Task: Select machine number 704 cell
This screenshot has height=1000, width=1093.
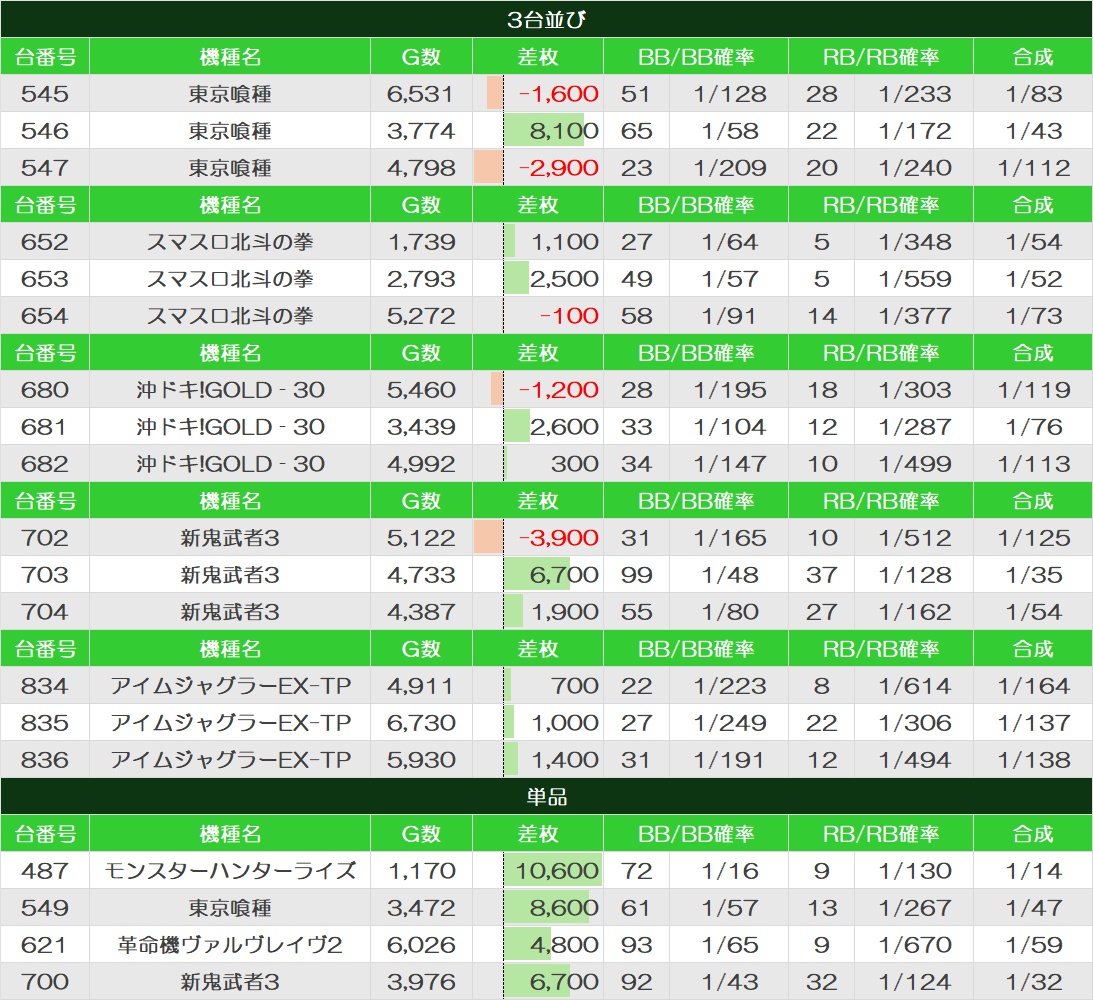Action: click(x=45, y=612)
